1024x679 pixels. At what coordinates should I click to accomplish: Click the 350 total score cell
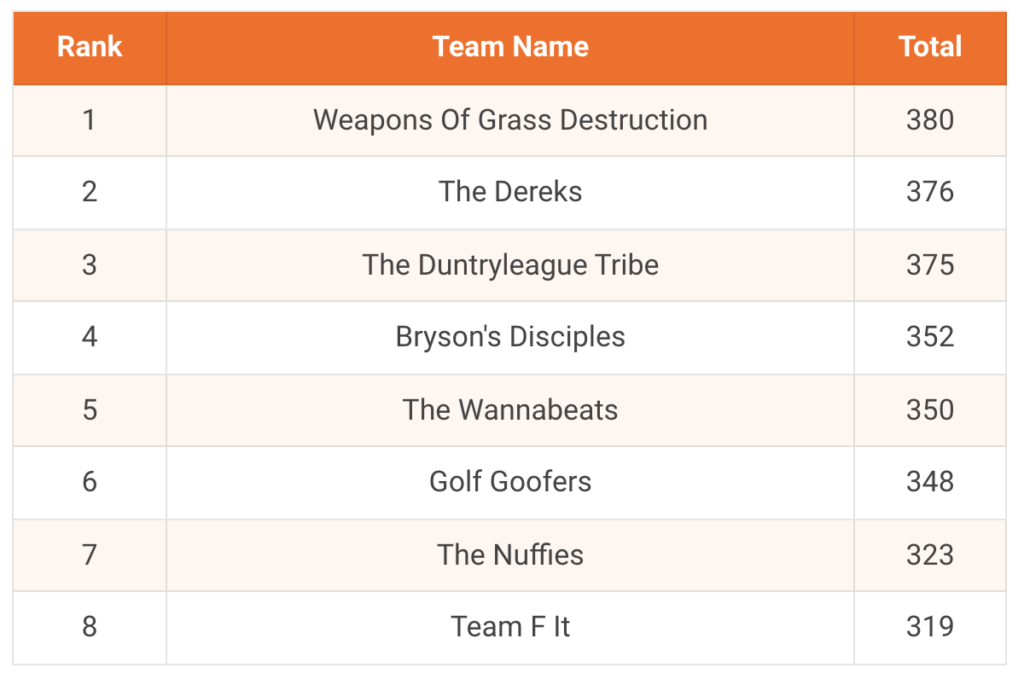point(930,410)
